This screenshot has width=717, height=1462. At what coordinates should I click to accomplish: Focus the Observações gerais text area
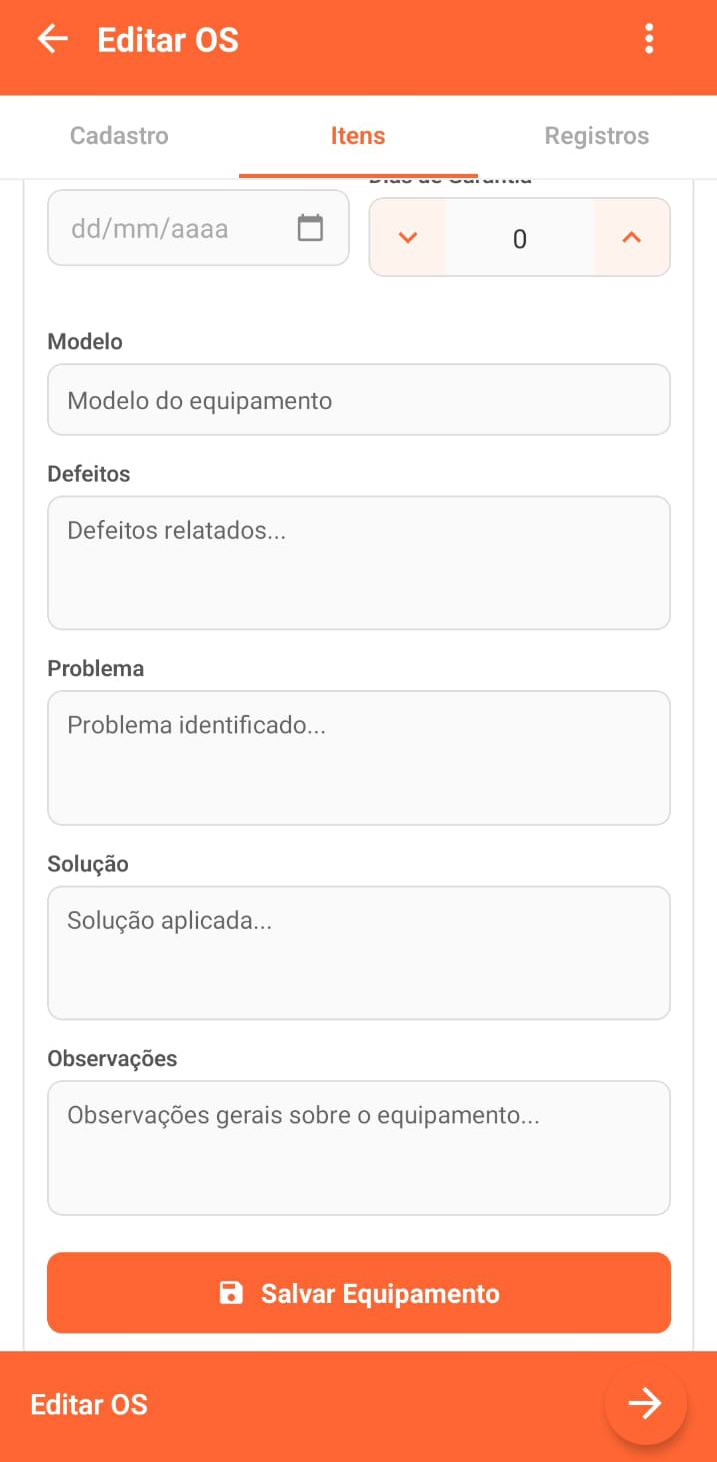[358, 1147]
